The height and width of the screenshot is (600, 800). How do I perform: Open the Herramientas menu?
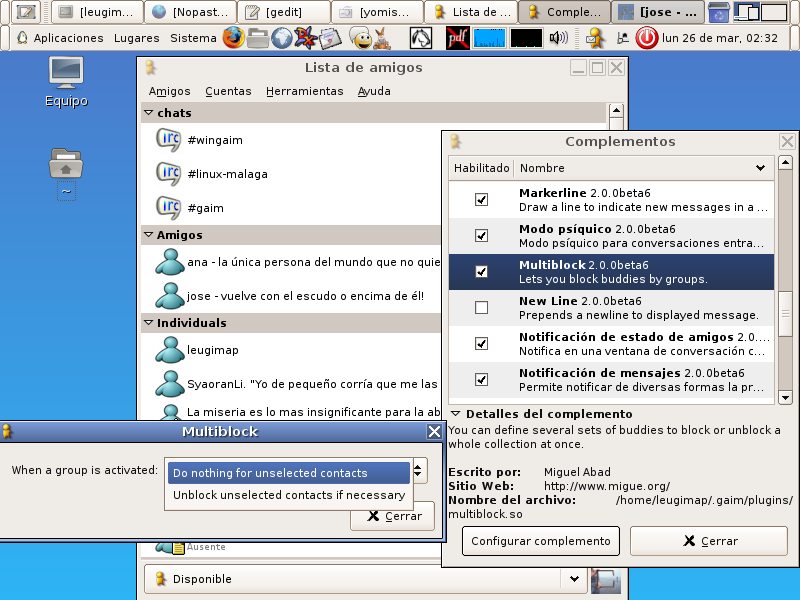click(x=304, y=91)
